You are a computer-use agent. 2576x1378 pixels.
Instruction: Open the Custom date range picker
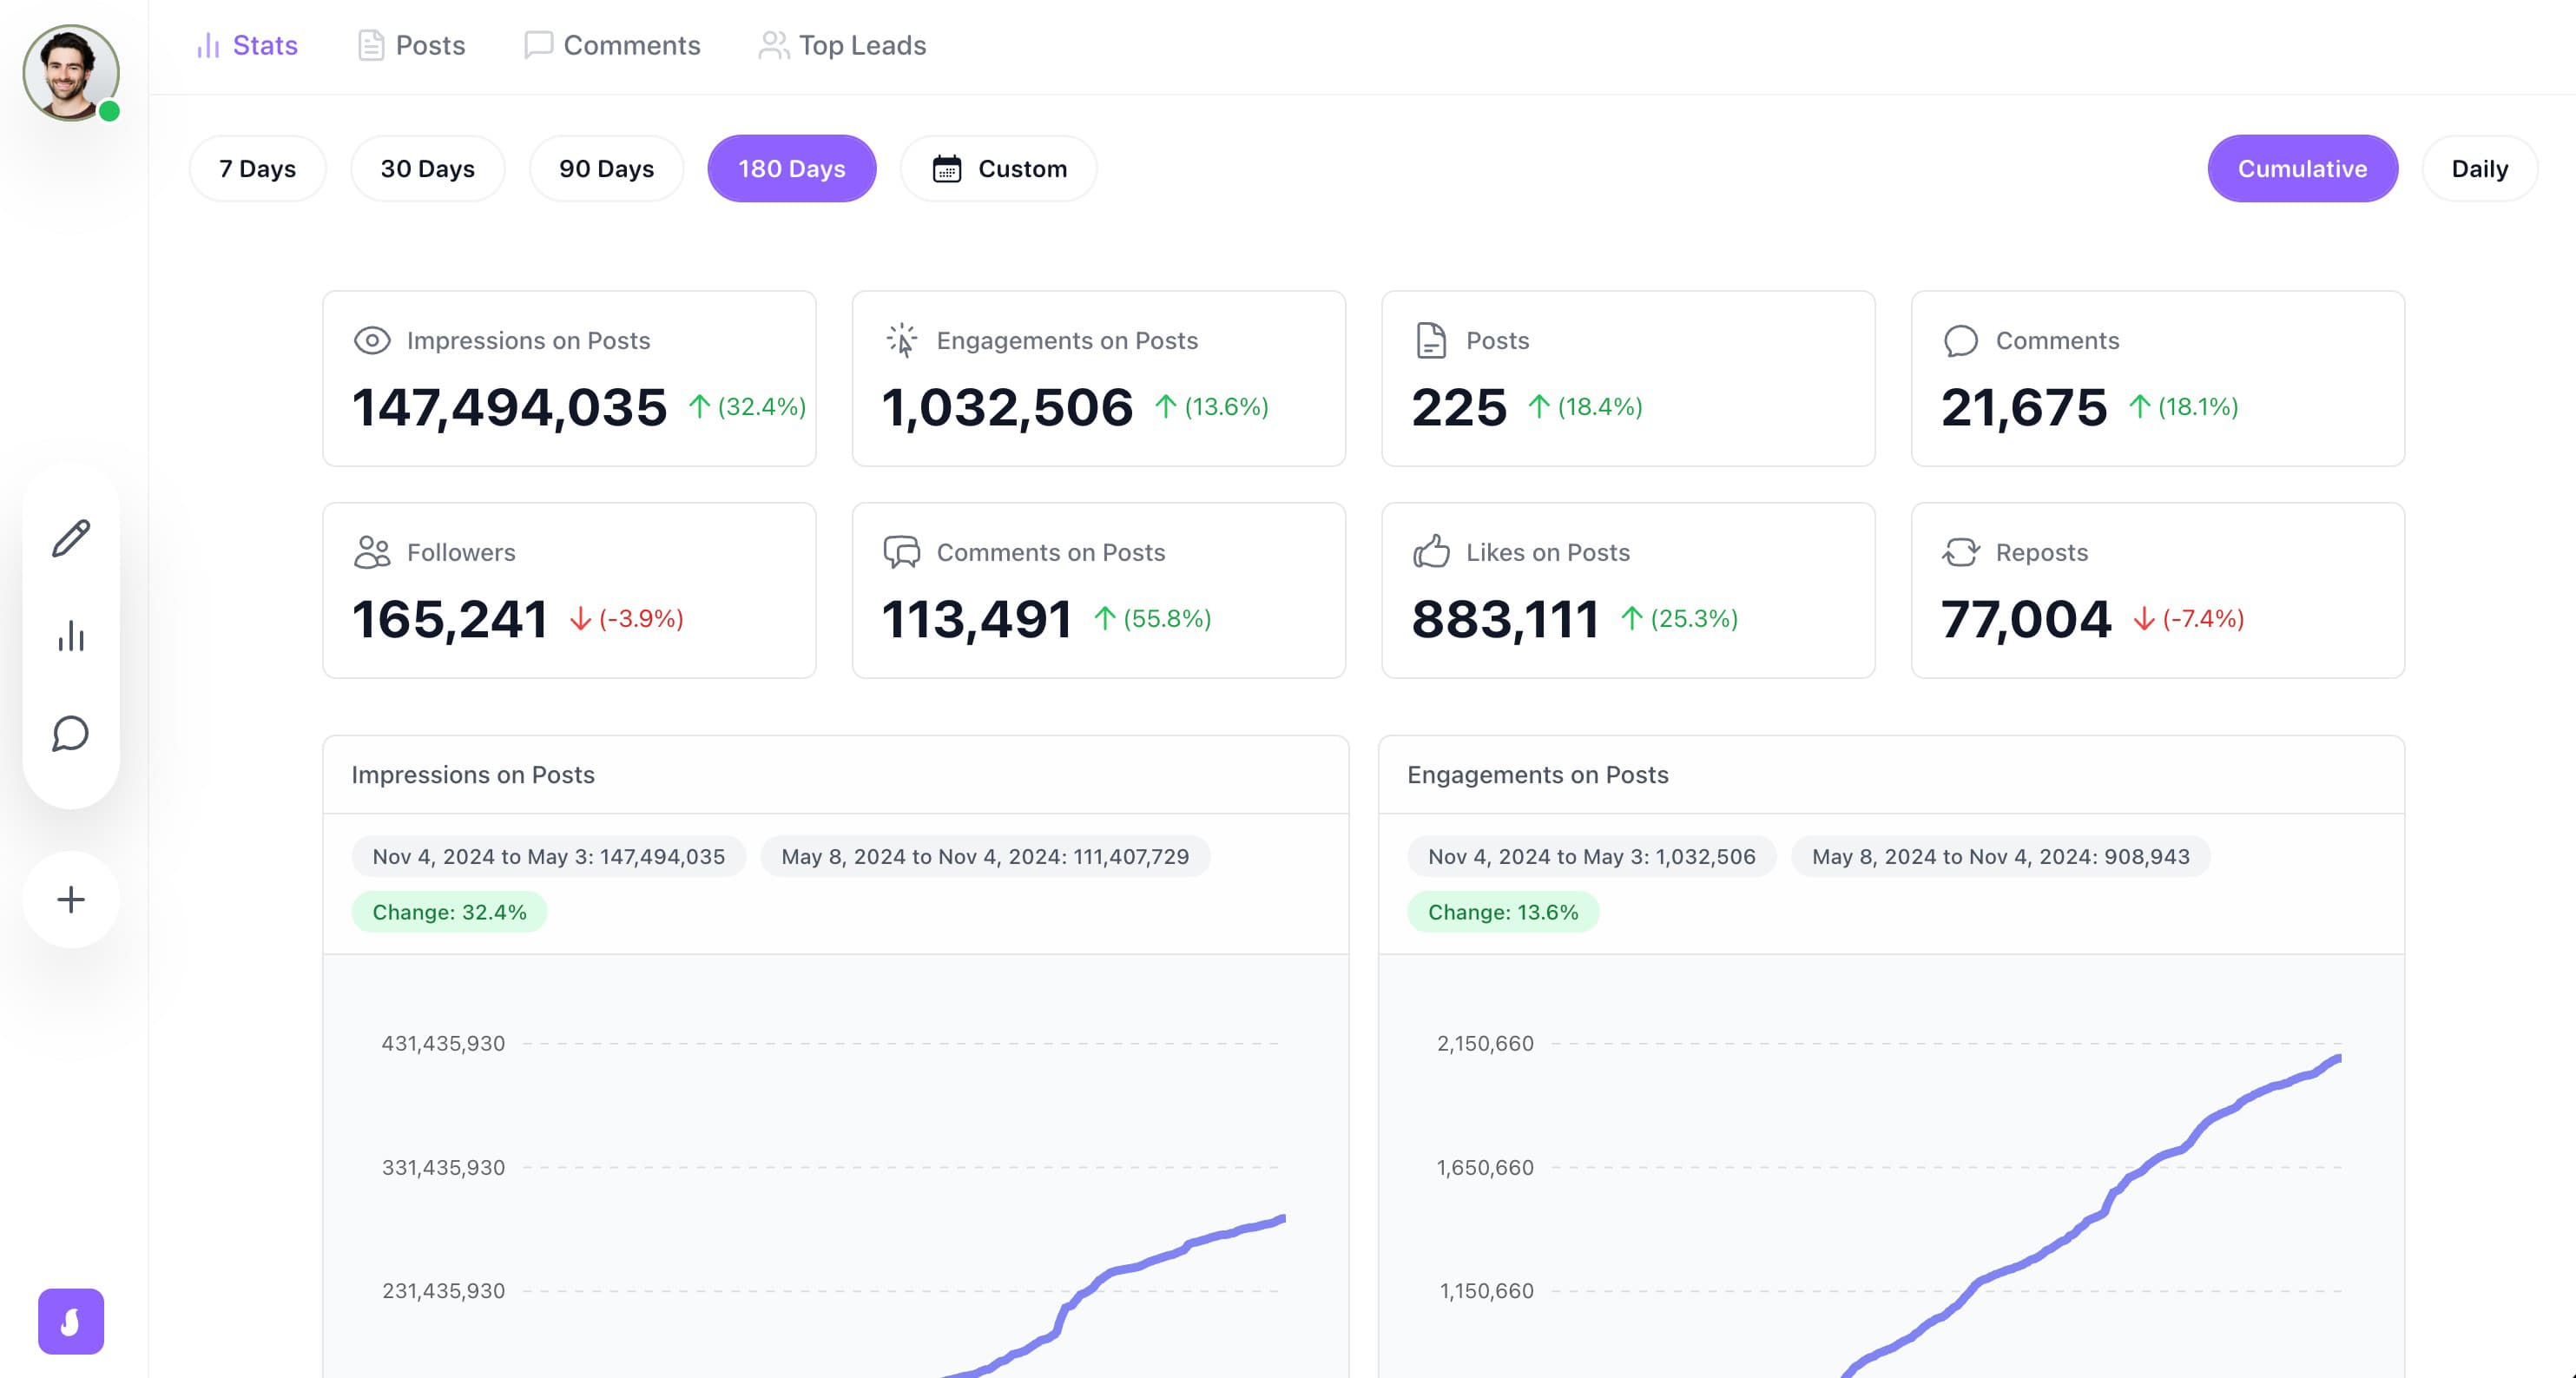(998, 169)
